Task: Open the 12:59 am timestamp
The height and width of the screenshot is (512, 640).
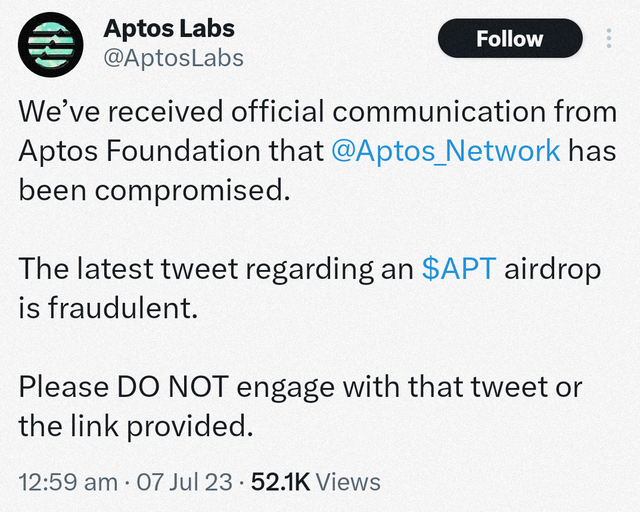Action: [68, 482]
